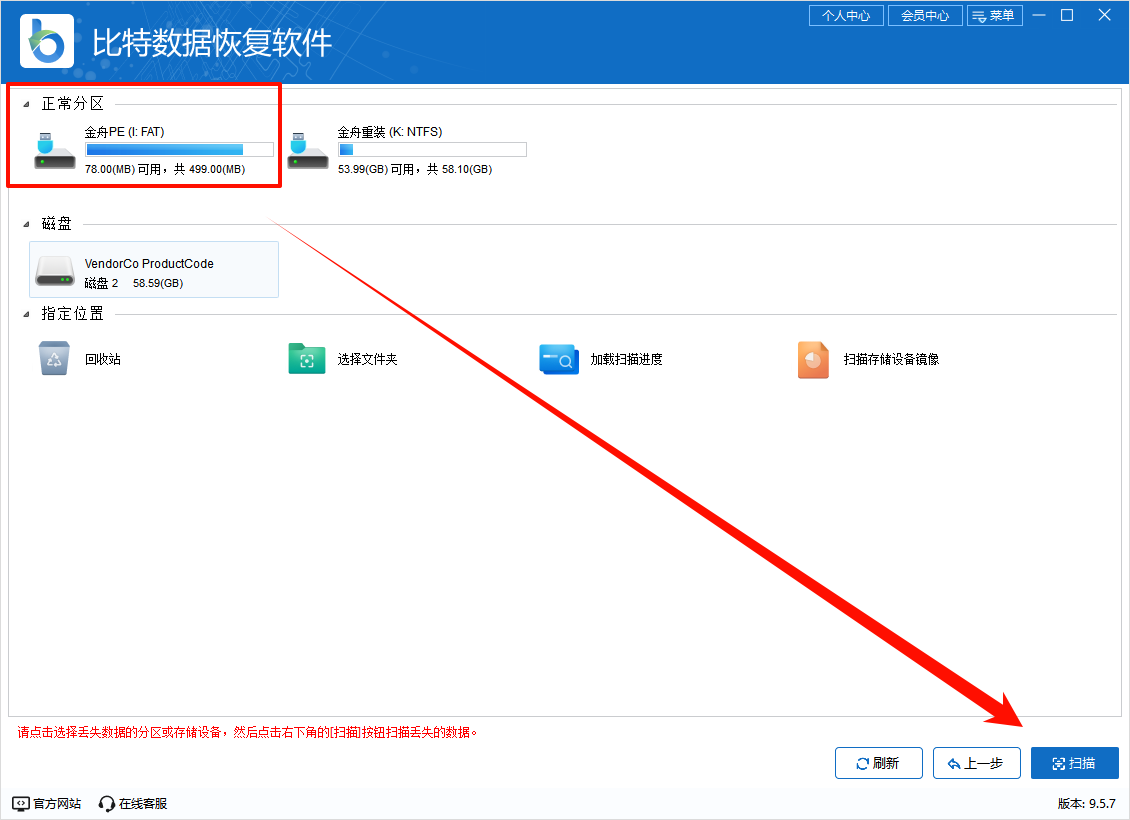
Task: Click the 加载扫描进度 blue icon
Action: (x=559, y=359)
